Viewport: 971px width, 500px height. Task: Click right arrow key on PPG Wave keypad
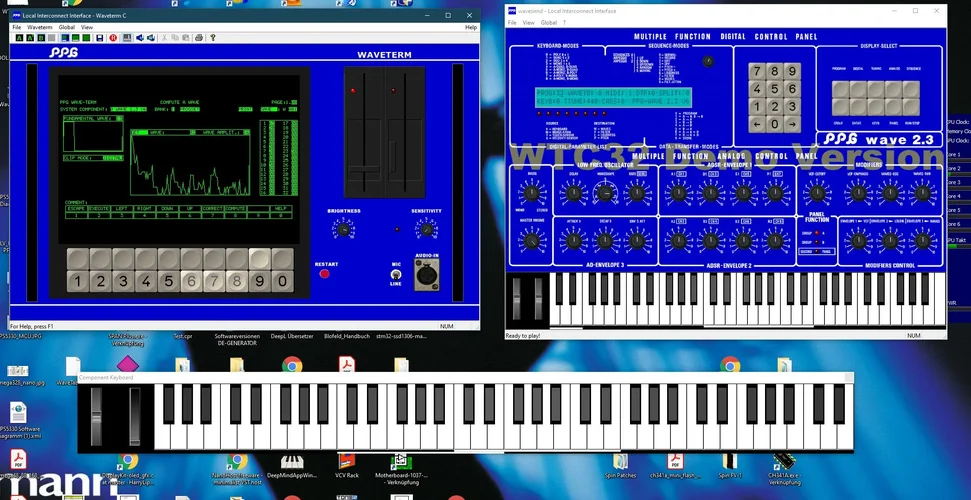tap(791, 124)
